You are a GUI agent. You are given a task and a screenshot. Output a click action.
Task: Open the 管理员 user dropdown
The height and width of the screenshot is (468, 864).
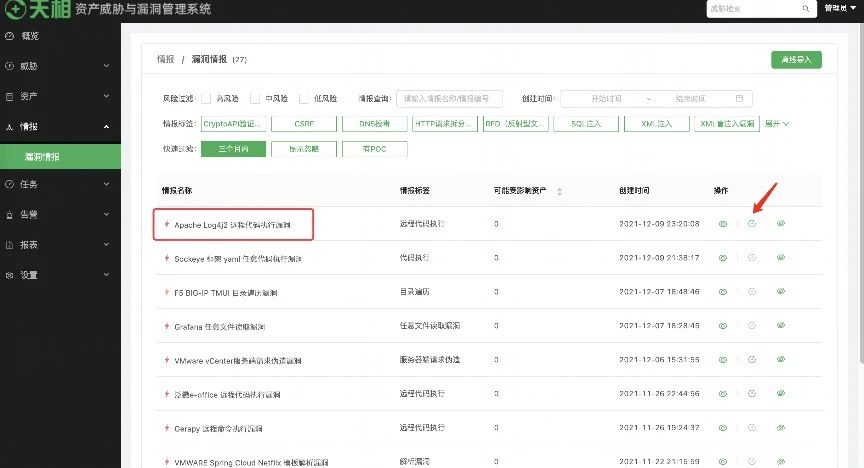point(838,8)
